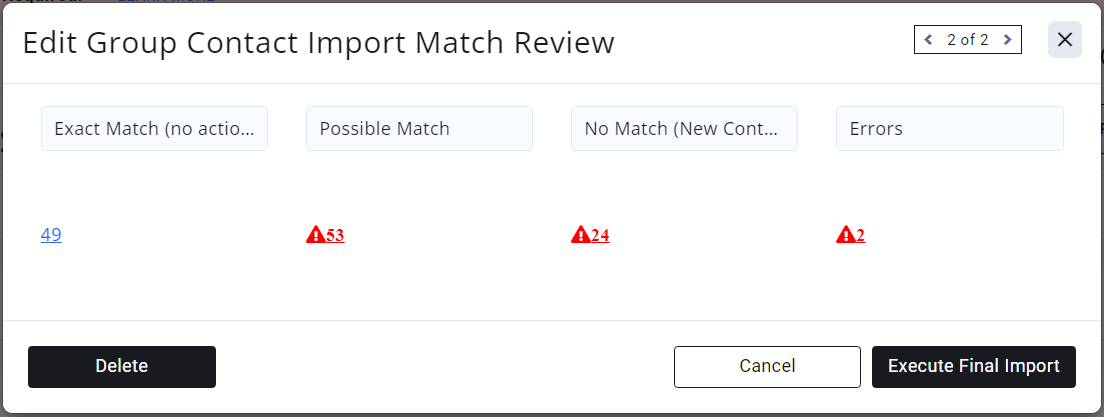Select the Possible Match column header
This screenshot has height=417, width=1104.
419,129
